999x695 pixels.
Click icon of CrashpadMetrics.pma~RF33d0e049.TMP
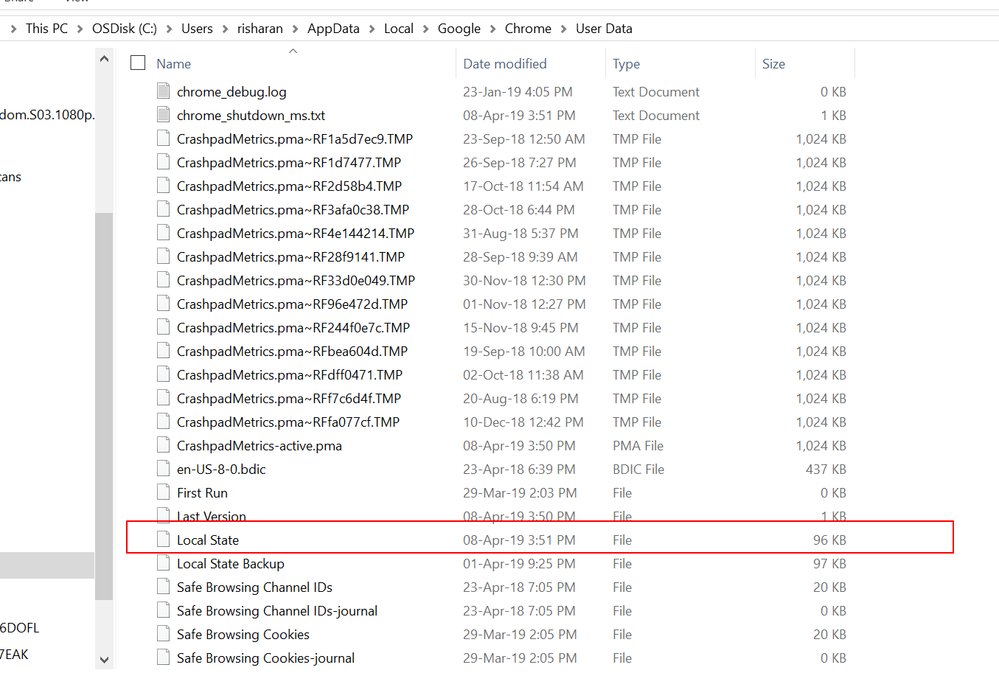(x=163, y=280)
